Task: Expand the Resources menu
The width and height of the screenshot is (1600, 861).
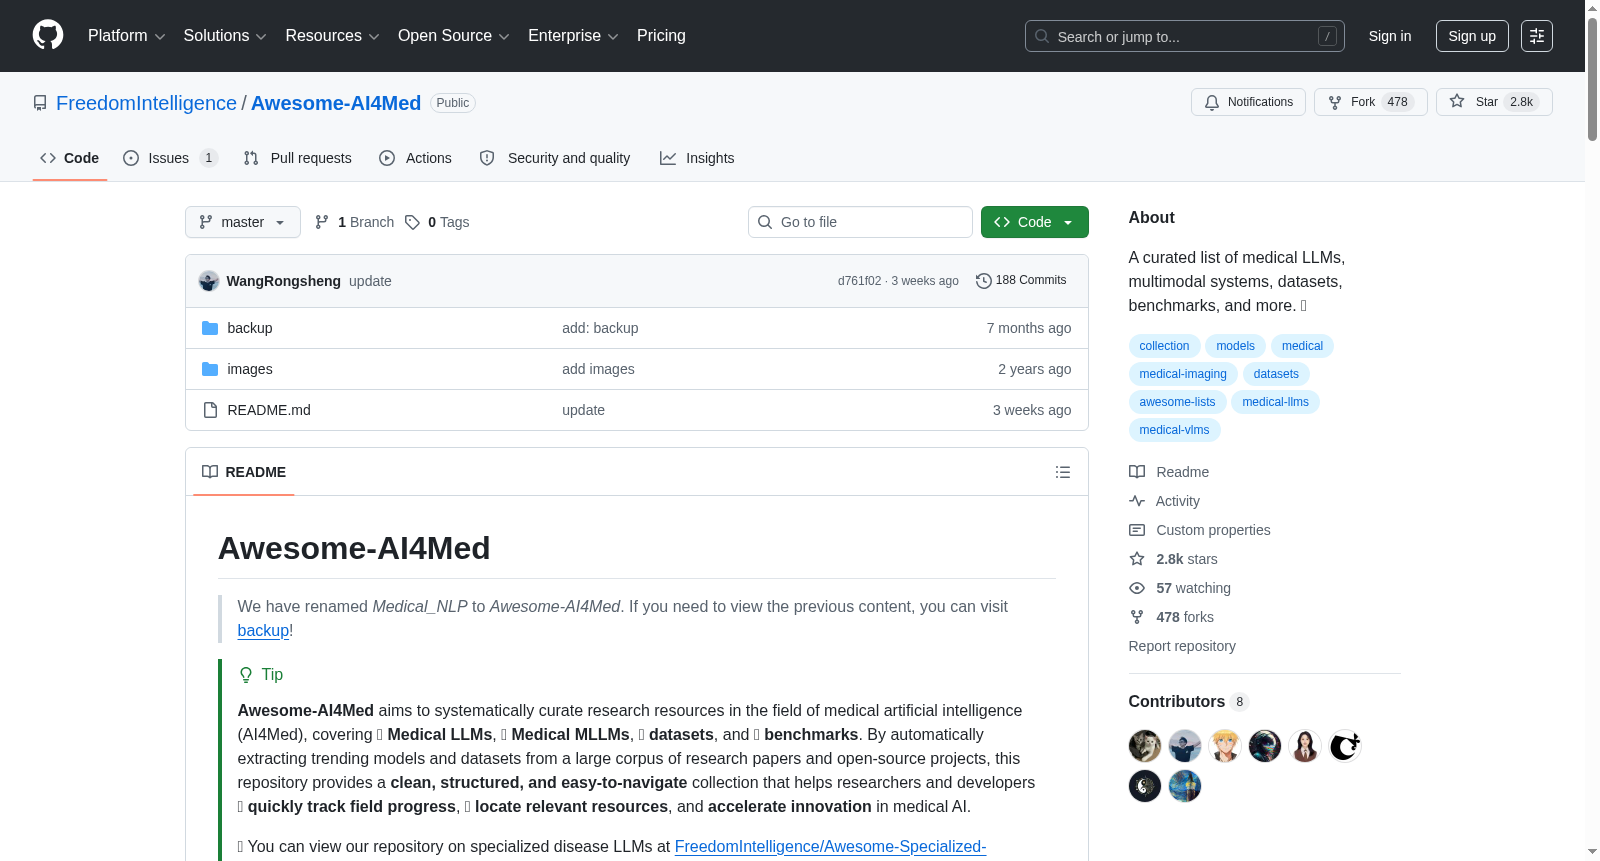Action: 332,36
